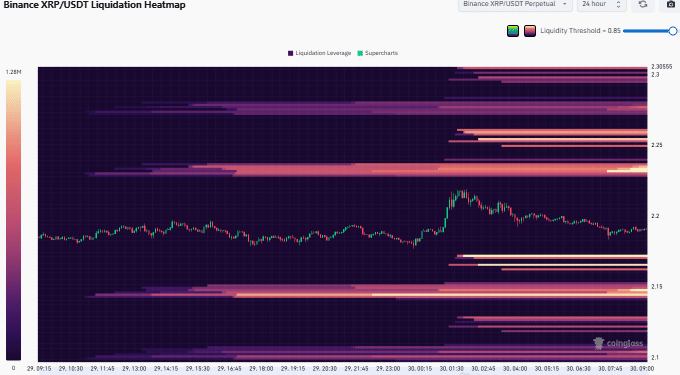Image resolution: width=680 pixels, height=375 pixels.
Task: Click the 2.25 price axis label
Action: coord(657,145)
